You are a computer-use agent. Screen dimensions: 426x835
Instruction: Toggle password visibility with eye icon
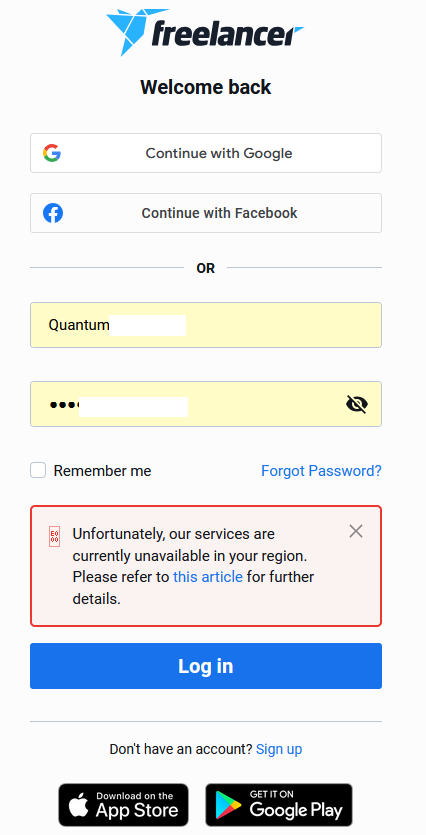tap(357, 404)
